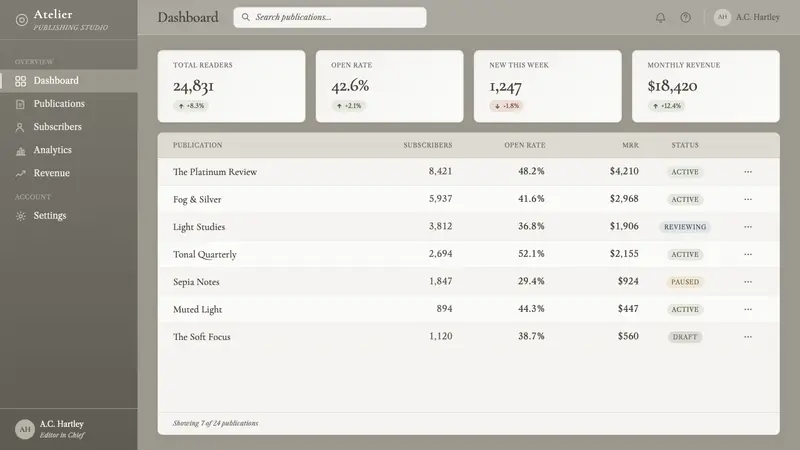Open the Total Readers card
Screen dimensions: 800x450
click(232, 86)
